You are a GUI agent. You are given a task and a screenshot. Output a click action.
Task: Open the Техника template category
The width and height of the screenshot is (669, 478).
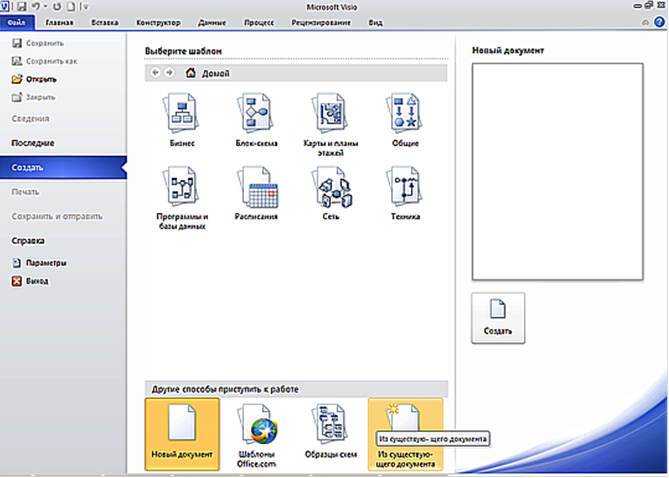tap(405, 193)
